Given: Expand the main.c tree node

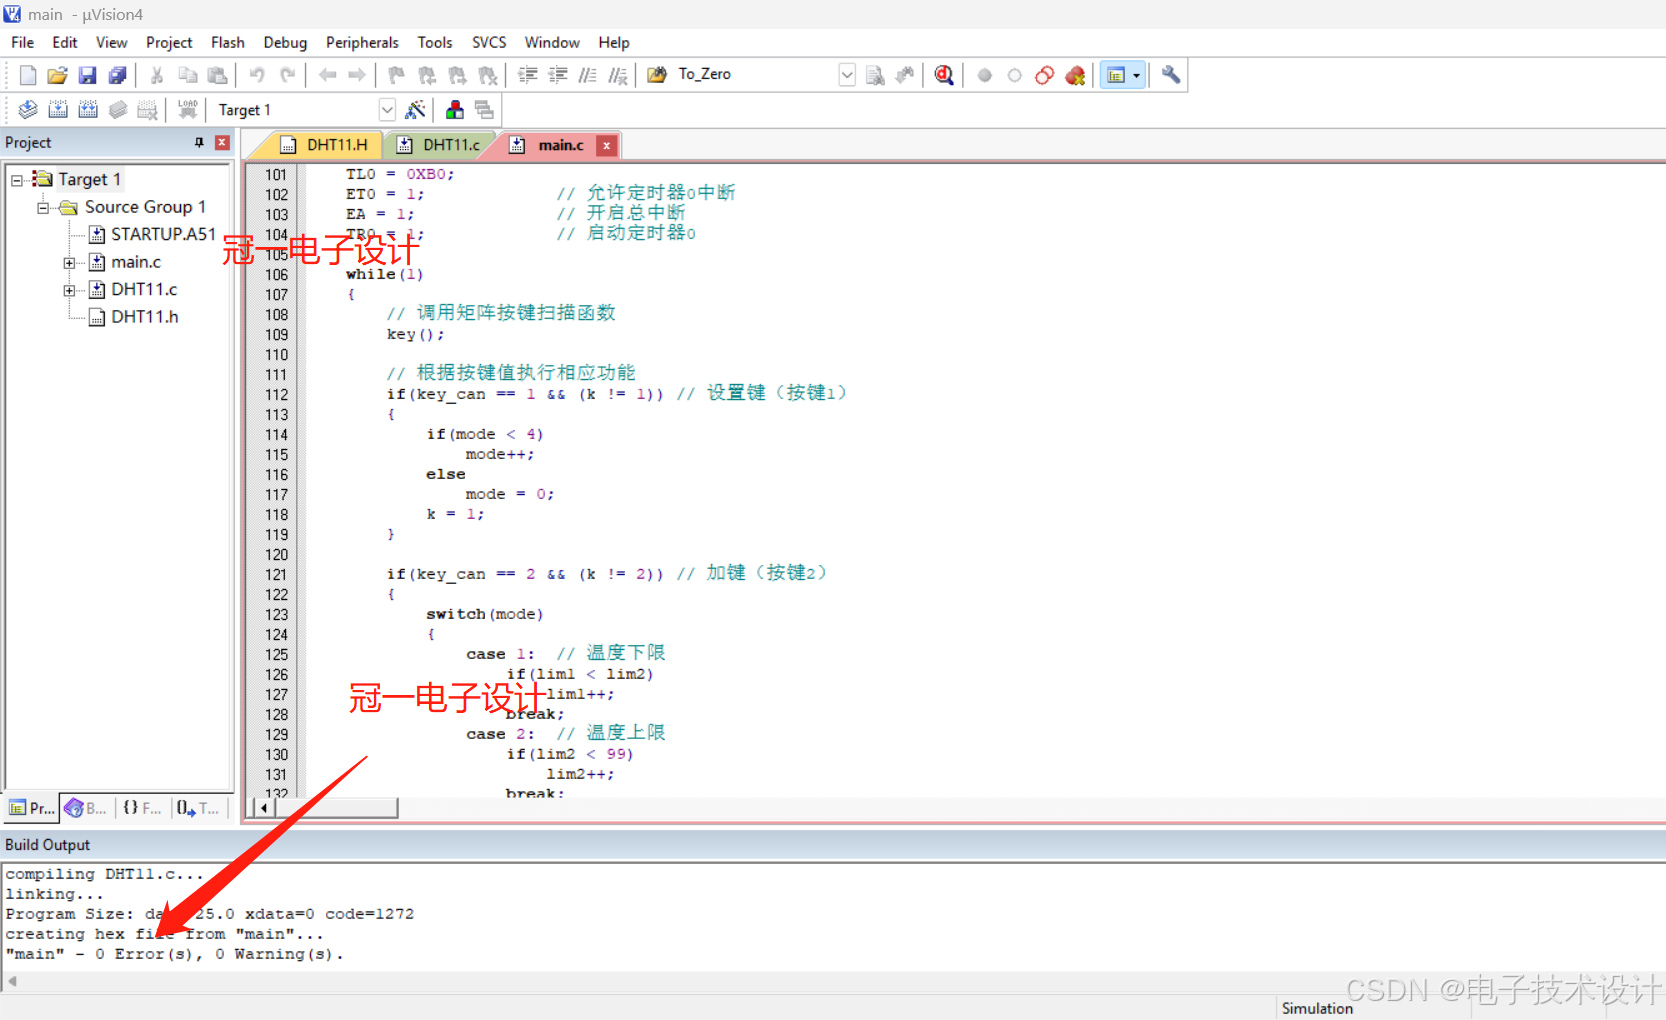Looking at the screenshot, I should 69,263.
